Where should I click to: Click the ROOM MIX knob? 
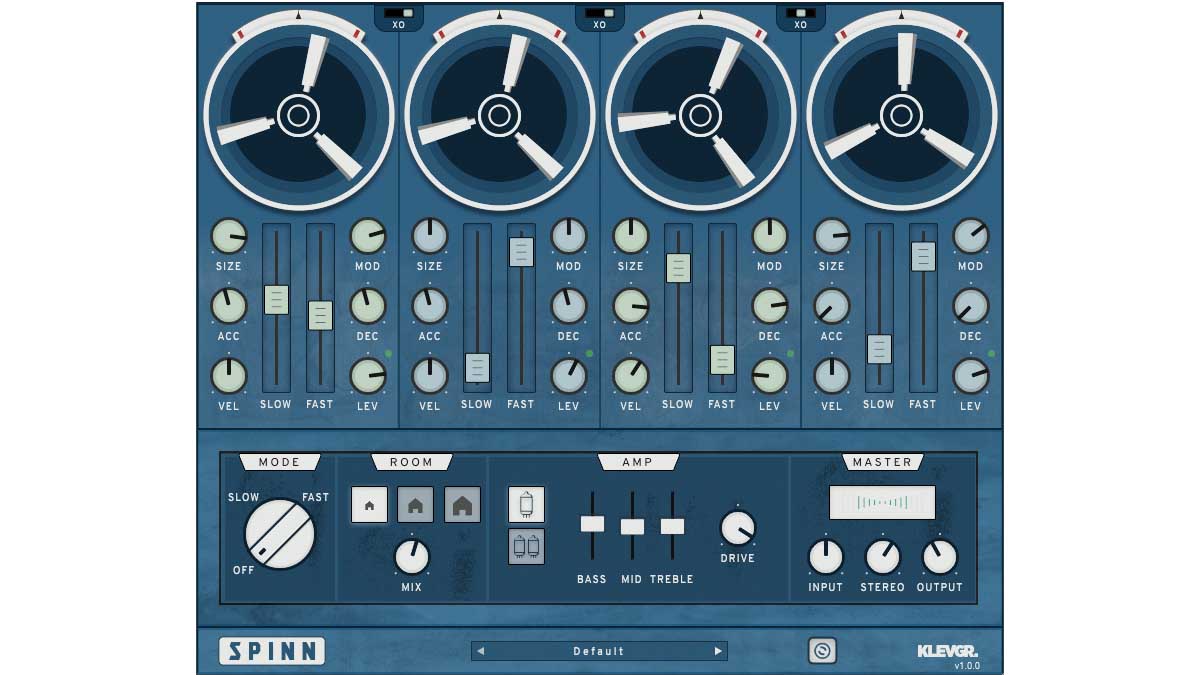point(412,557)
